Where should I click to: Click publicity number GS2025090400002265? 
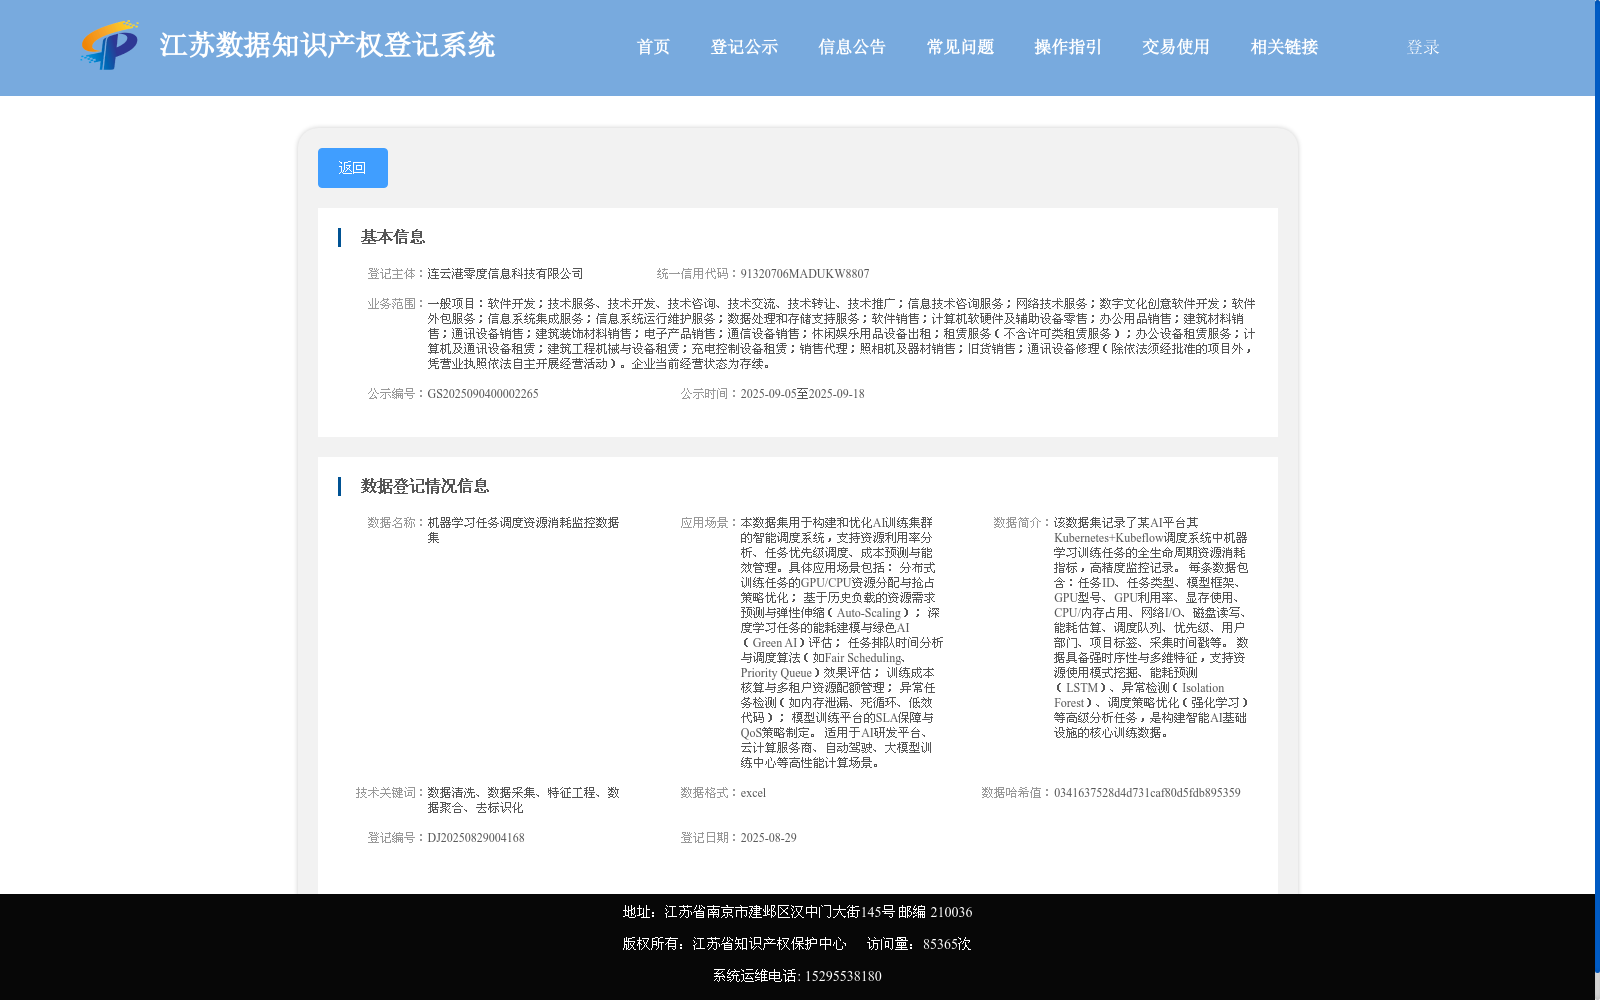pyautogui.click(x=483, y=394)
